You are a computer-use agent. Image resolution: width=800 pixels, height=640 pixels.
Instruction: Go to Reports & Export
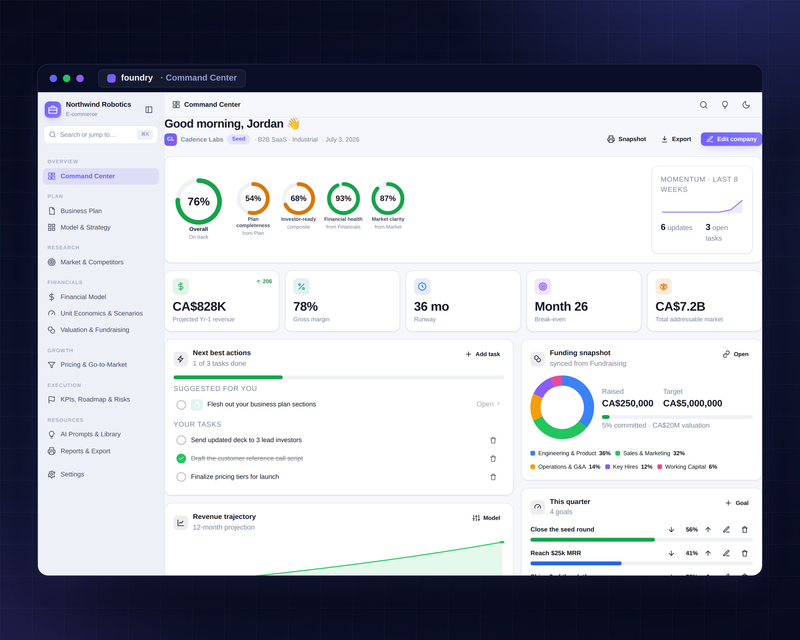click(x=101, y=451)
